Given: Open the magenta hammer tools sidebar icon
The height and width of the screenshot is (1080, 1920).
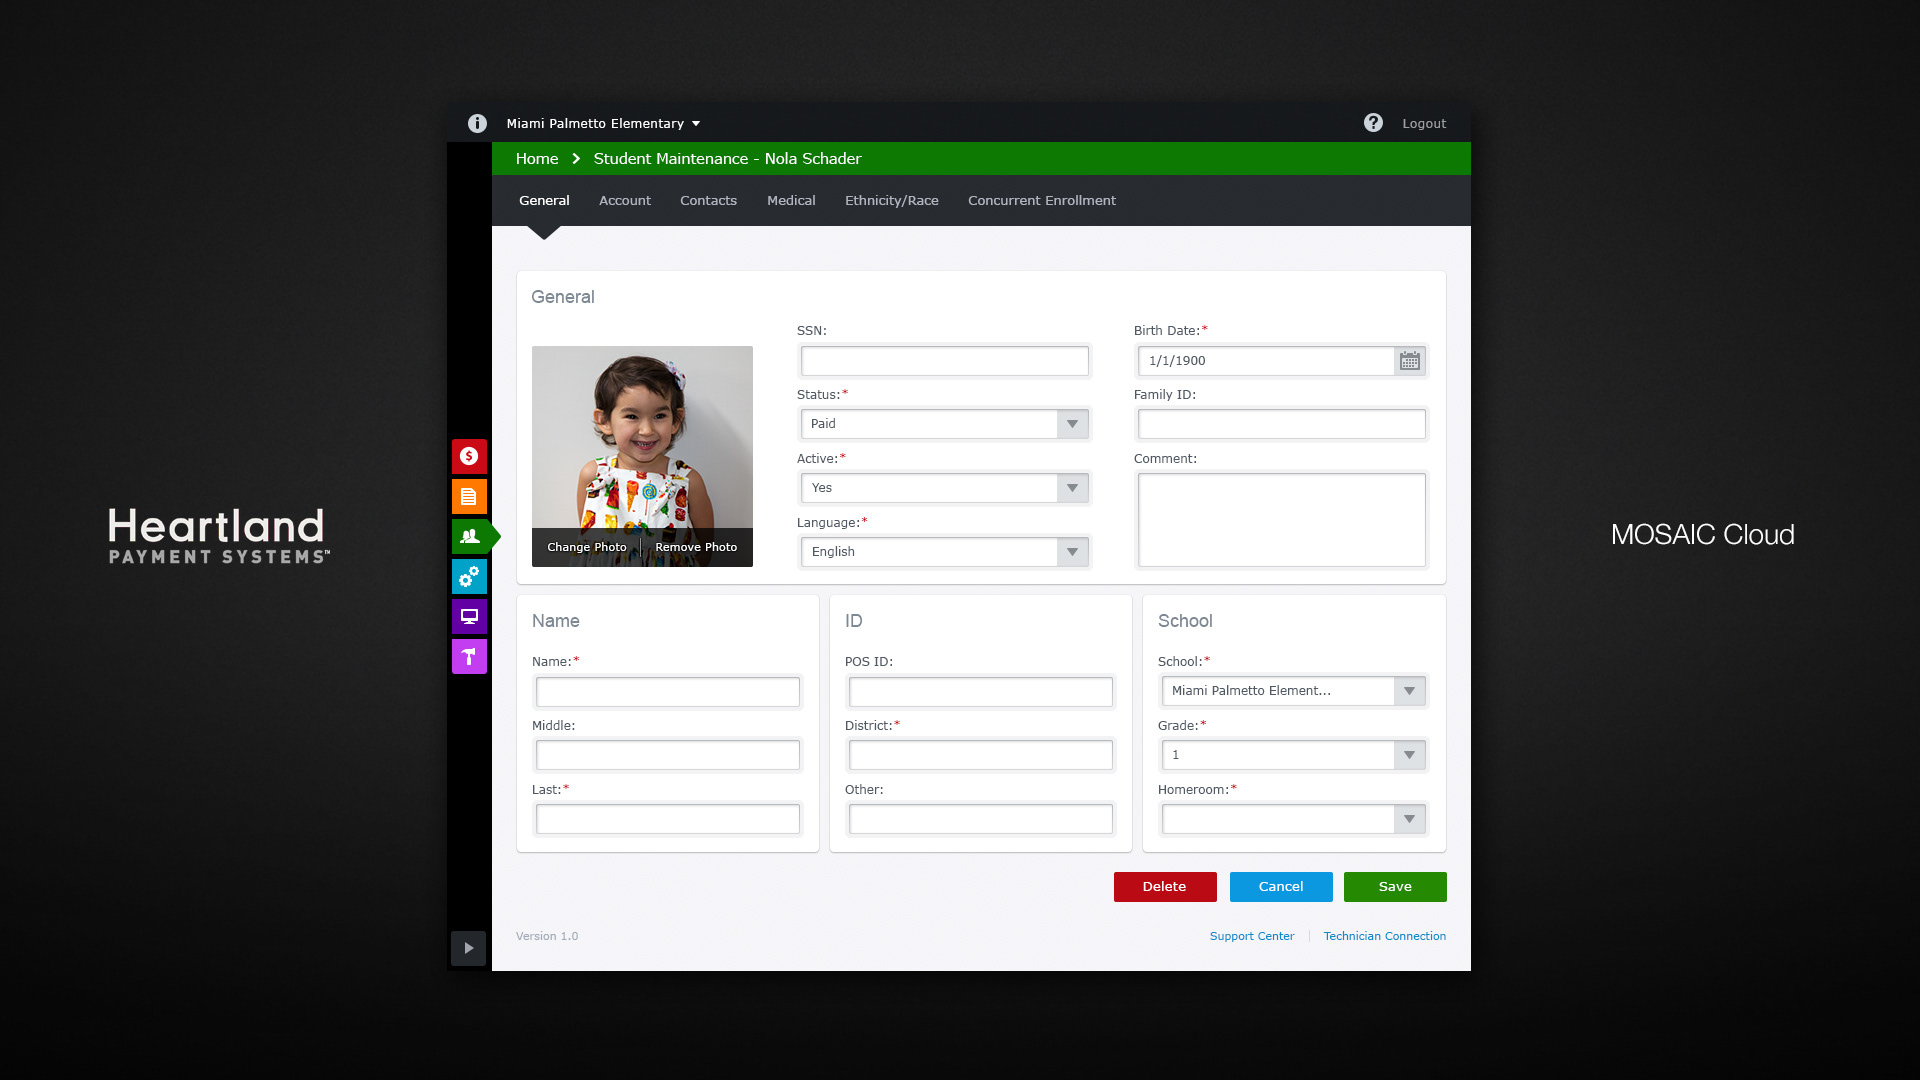Looking at the screenshot, I should (469, 656).
